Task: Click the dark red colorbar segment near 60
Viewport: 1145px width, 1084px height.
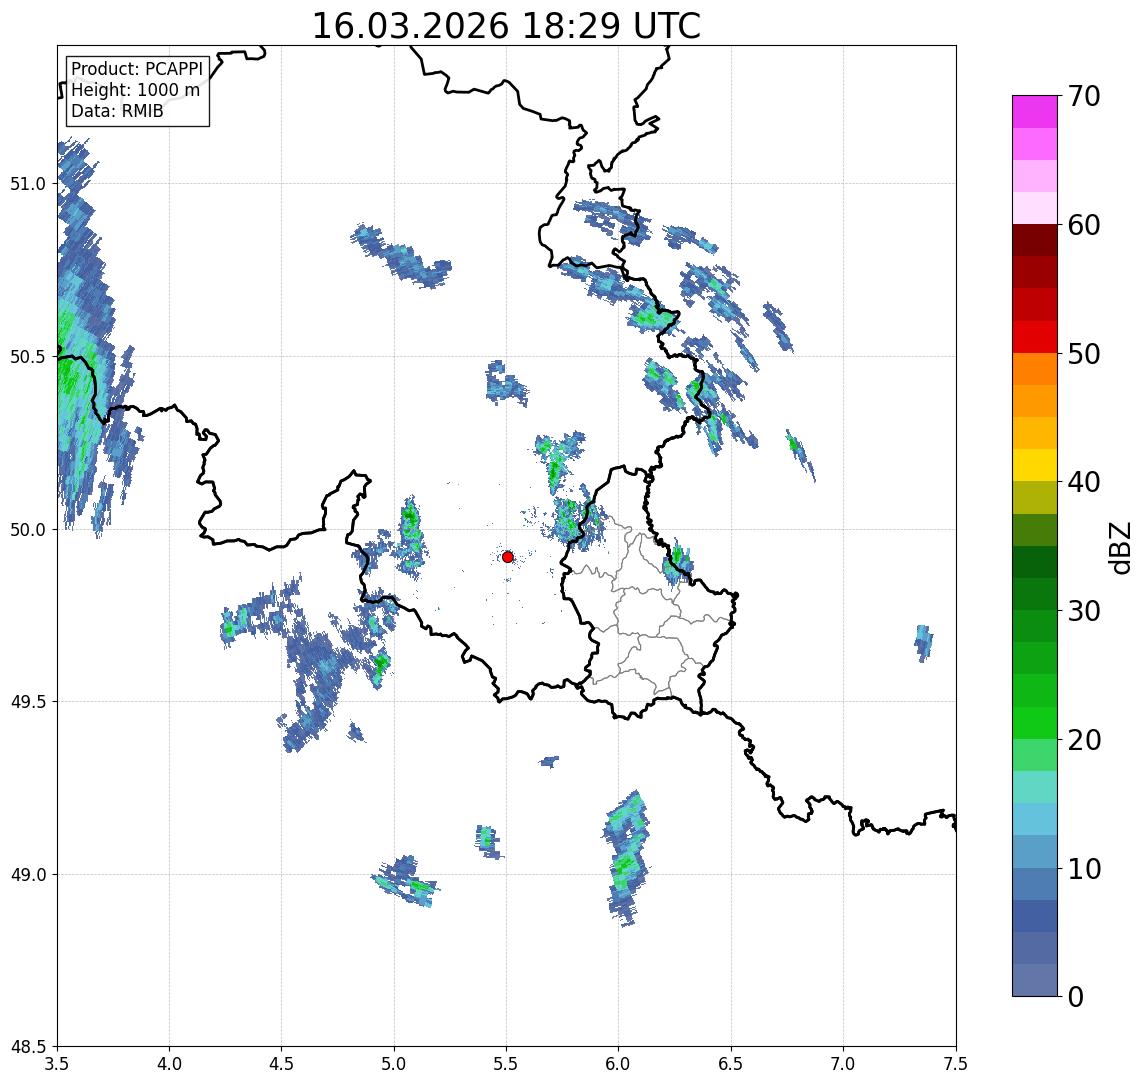Action: pyautogui.click(x=1035, y=240)
